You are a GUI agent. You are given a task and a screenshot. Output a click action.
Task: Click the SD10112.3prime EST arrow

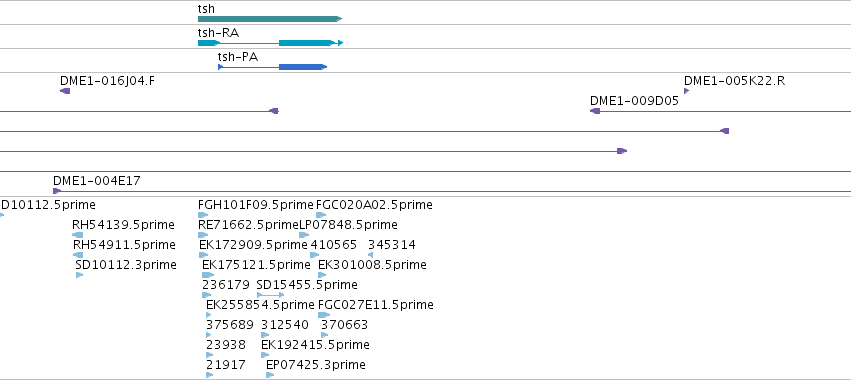tap(79, 275)
